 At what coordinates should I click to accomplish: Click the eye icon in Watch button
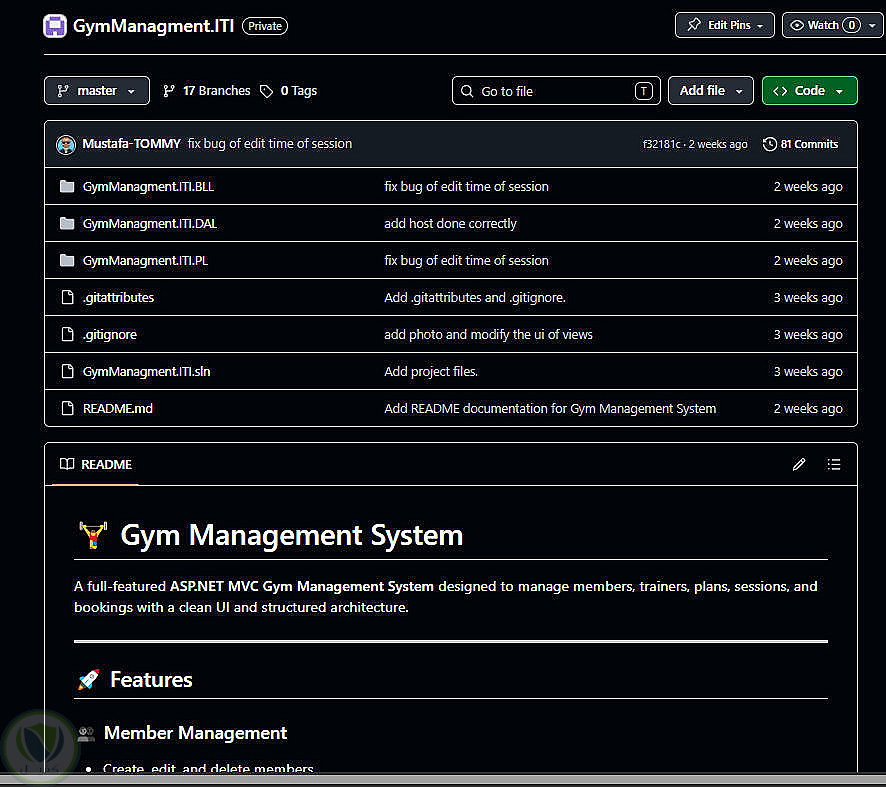[x=797, y=25]
